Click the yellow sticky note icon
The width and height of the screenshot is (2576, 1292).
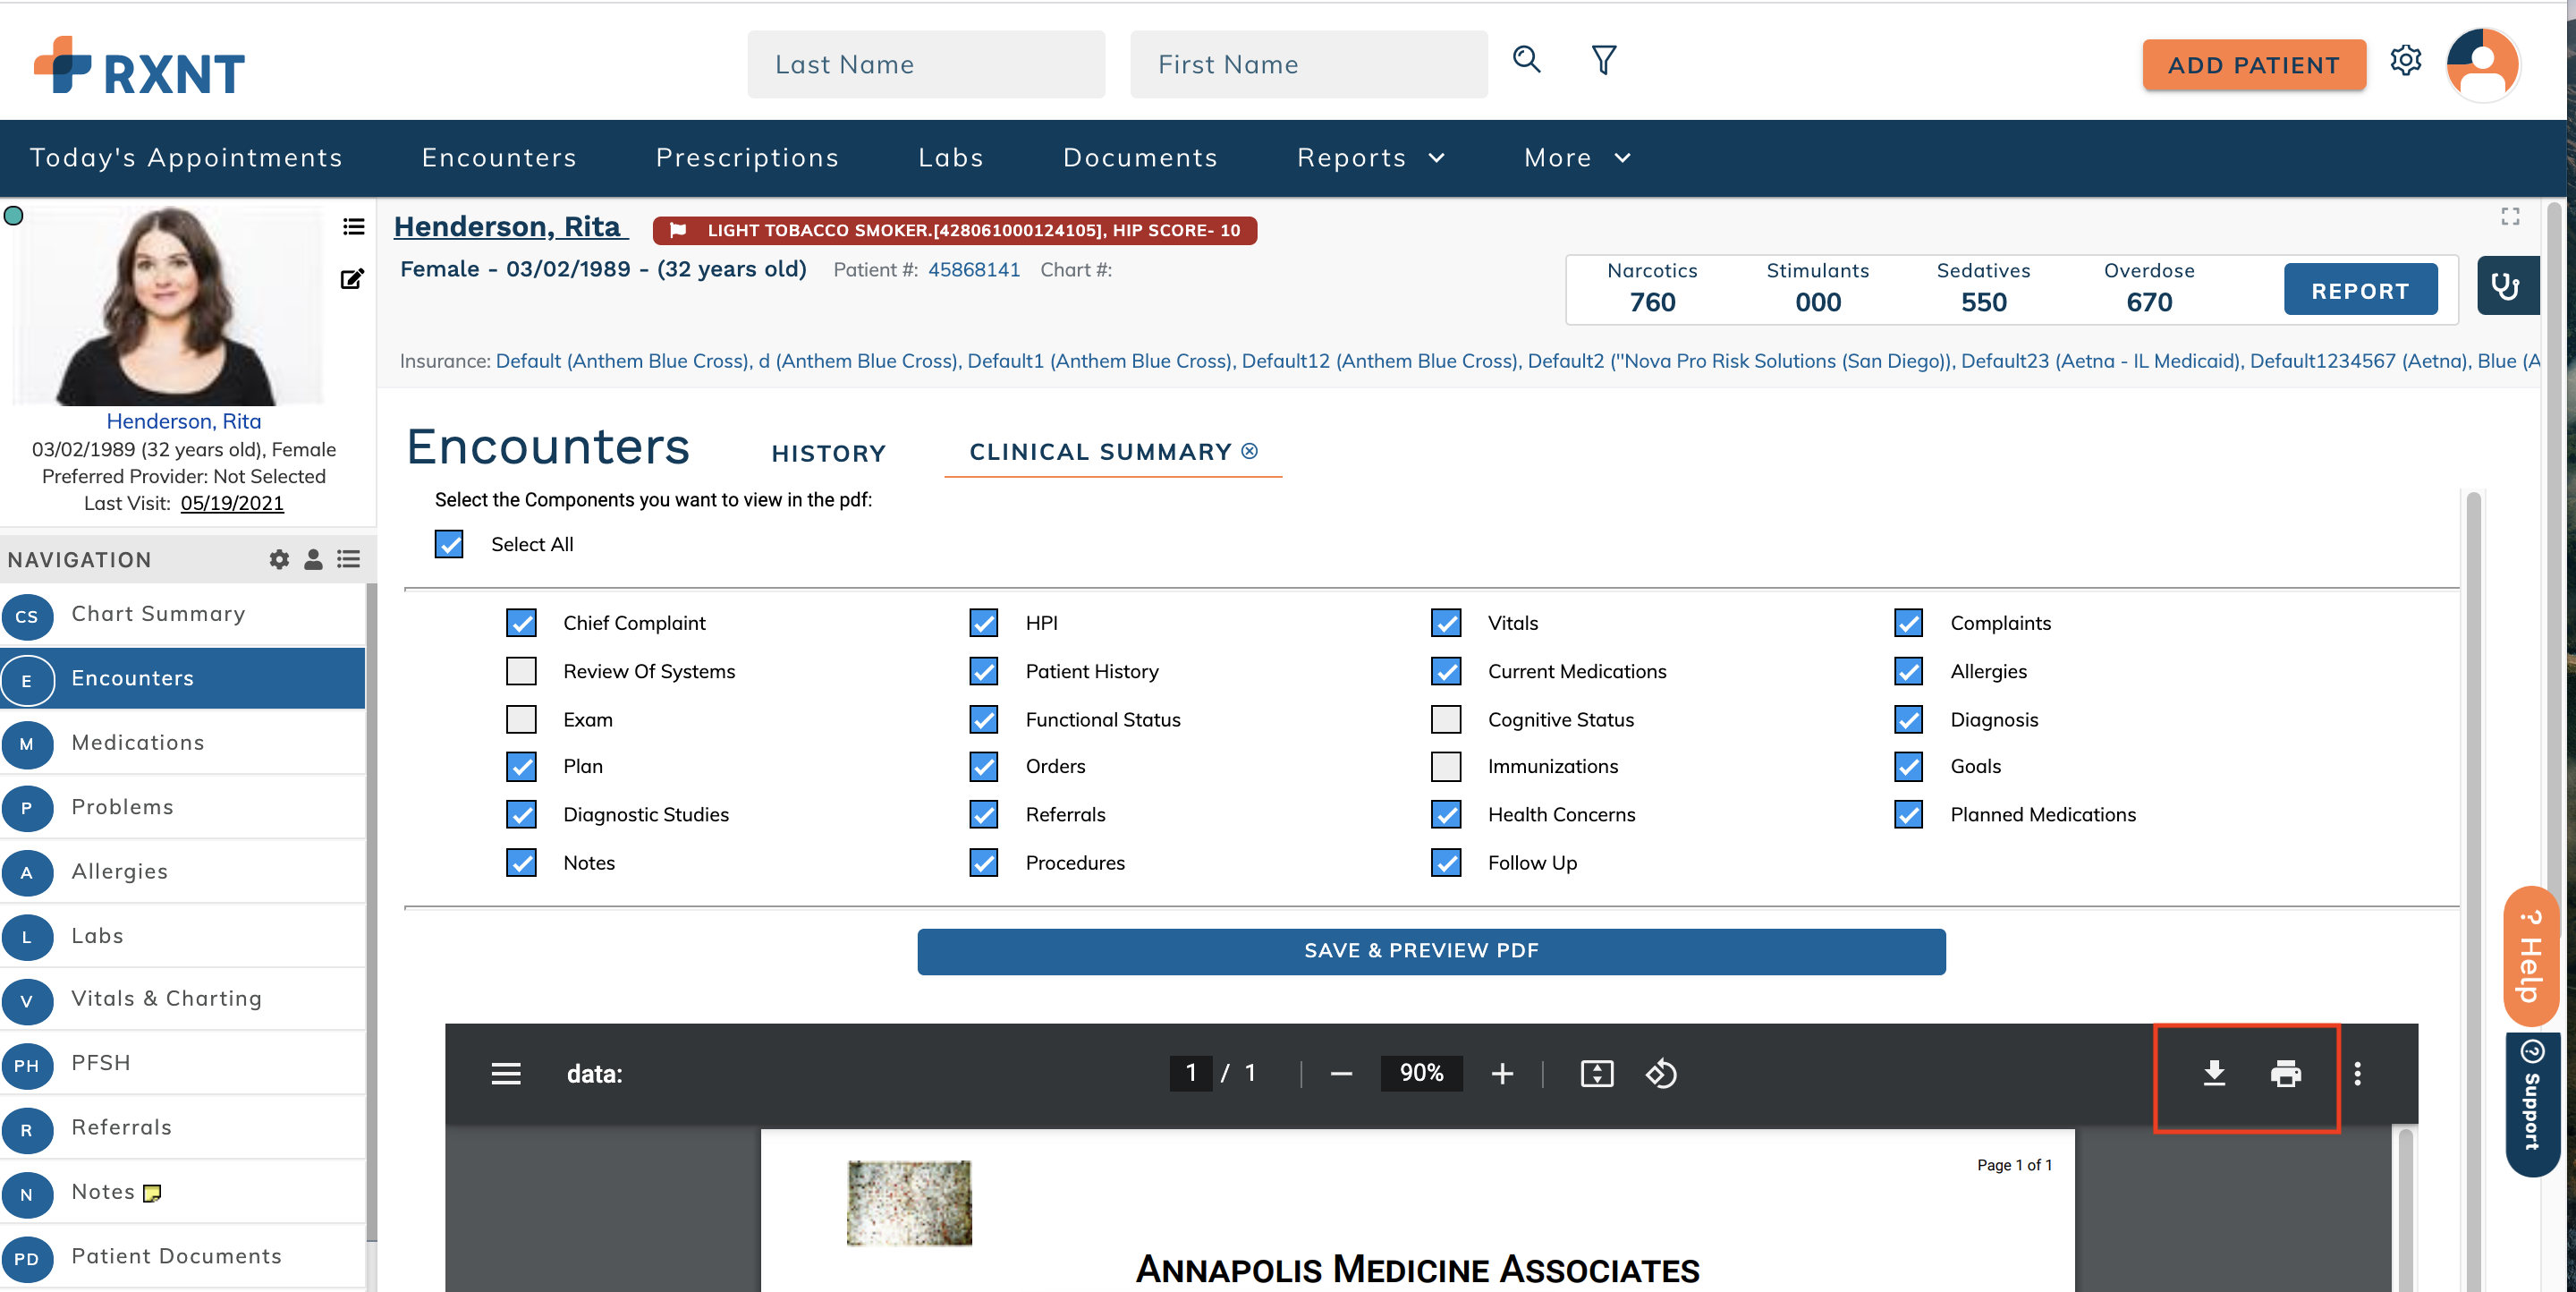pos(152,1193)
